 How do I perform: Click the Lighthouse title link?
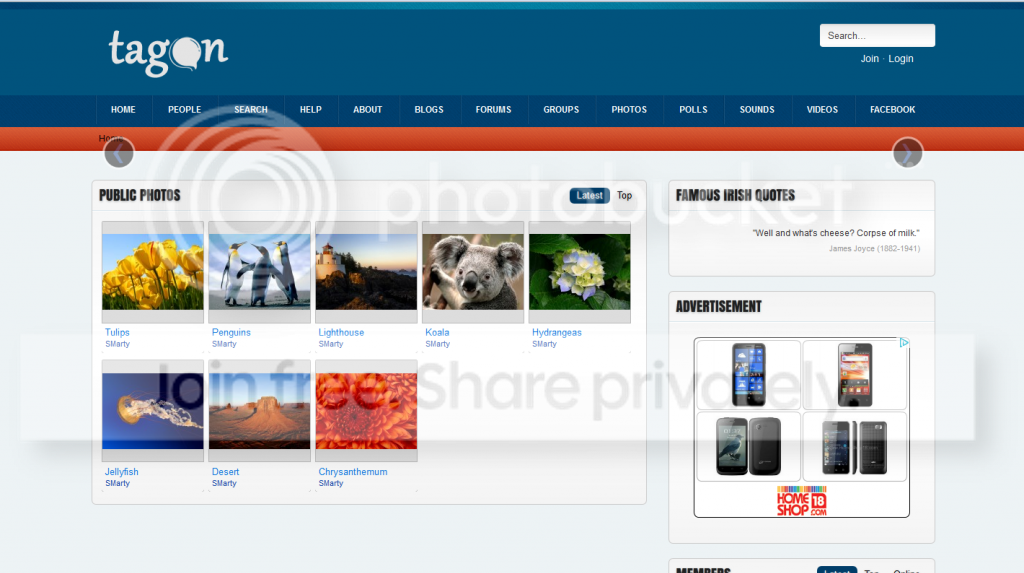(x=342, y=333)
